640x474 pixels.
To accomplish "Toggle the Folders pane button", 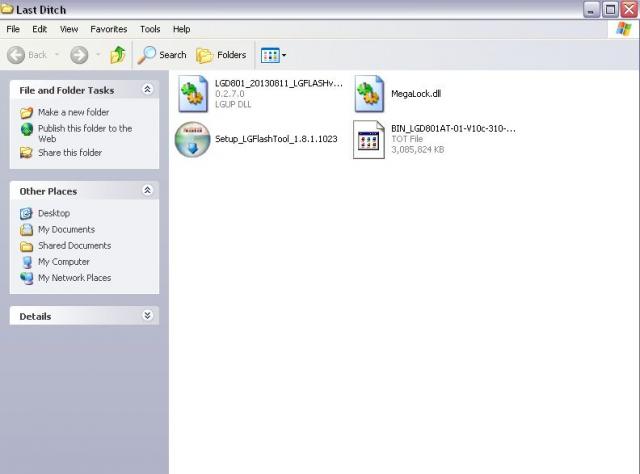I will [222, 55].
